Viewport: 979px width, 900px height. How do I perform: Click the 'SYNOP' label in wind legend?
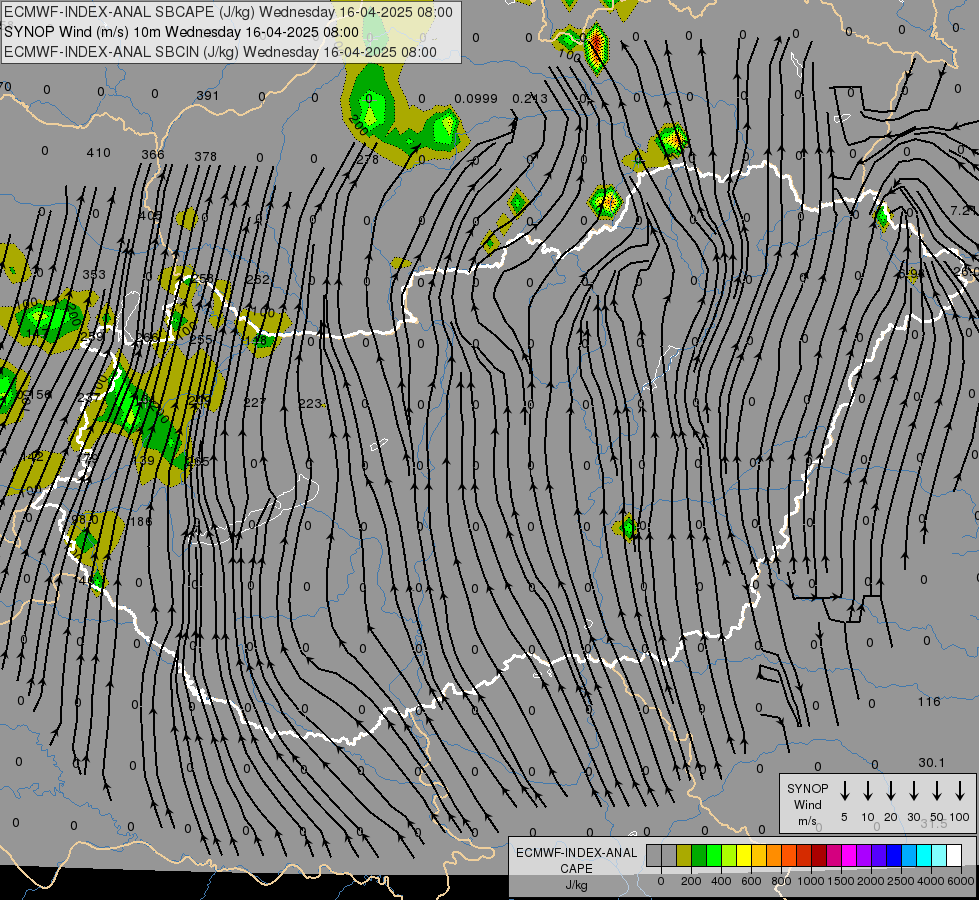pyautogui.click(x=807, y=788)
